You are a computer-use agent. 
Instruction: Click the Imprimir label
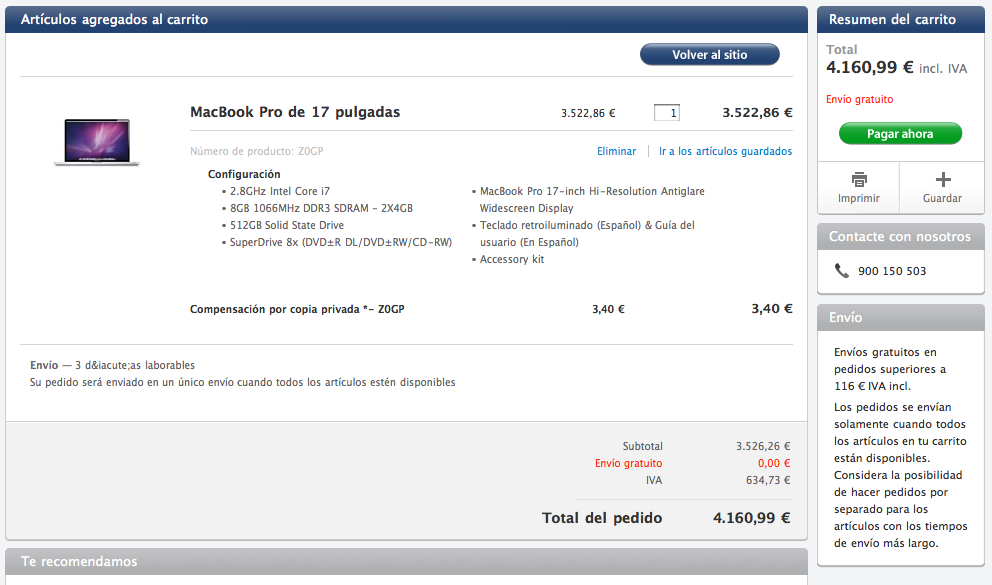[x=859, y=198]
